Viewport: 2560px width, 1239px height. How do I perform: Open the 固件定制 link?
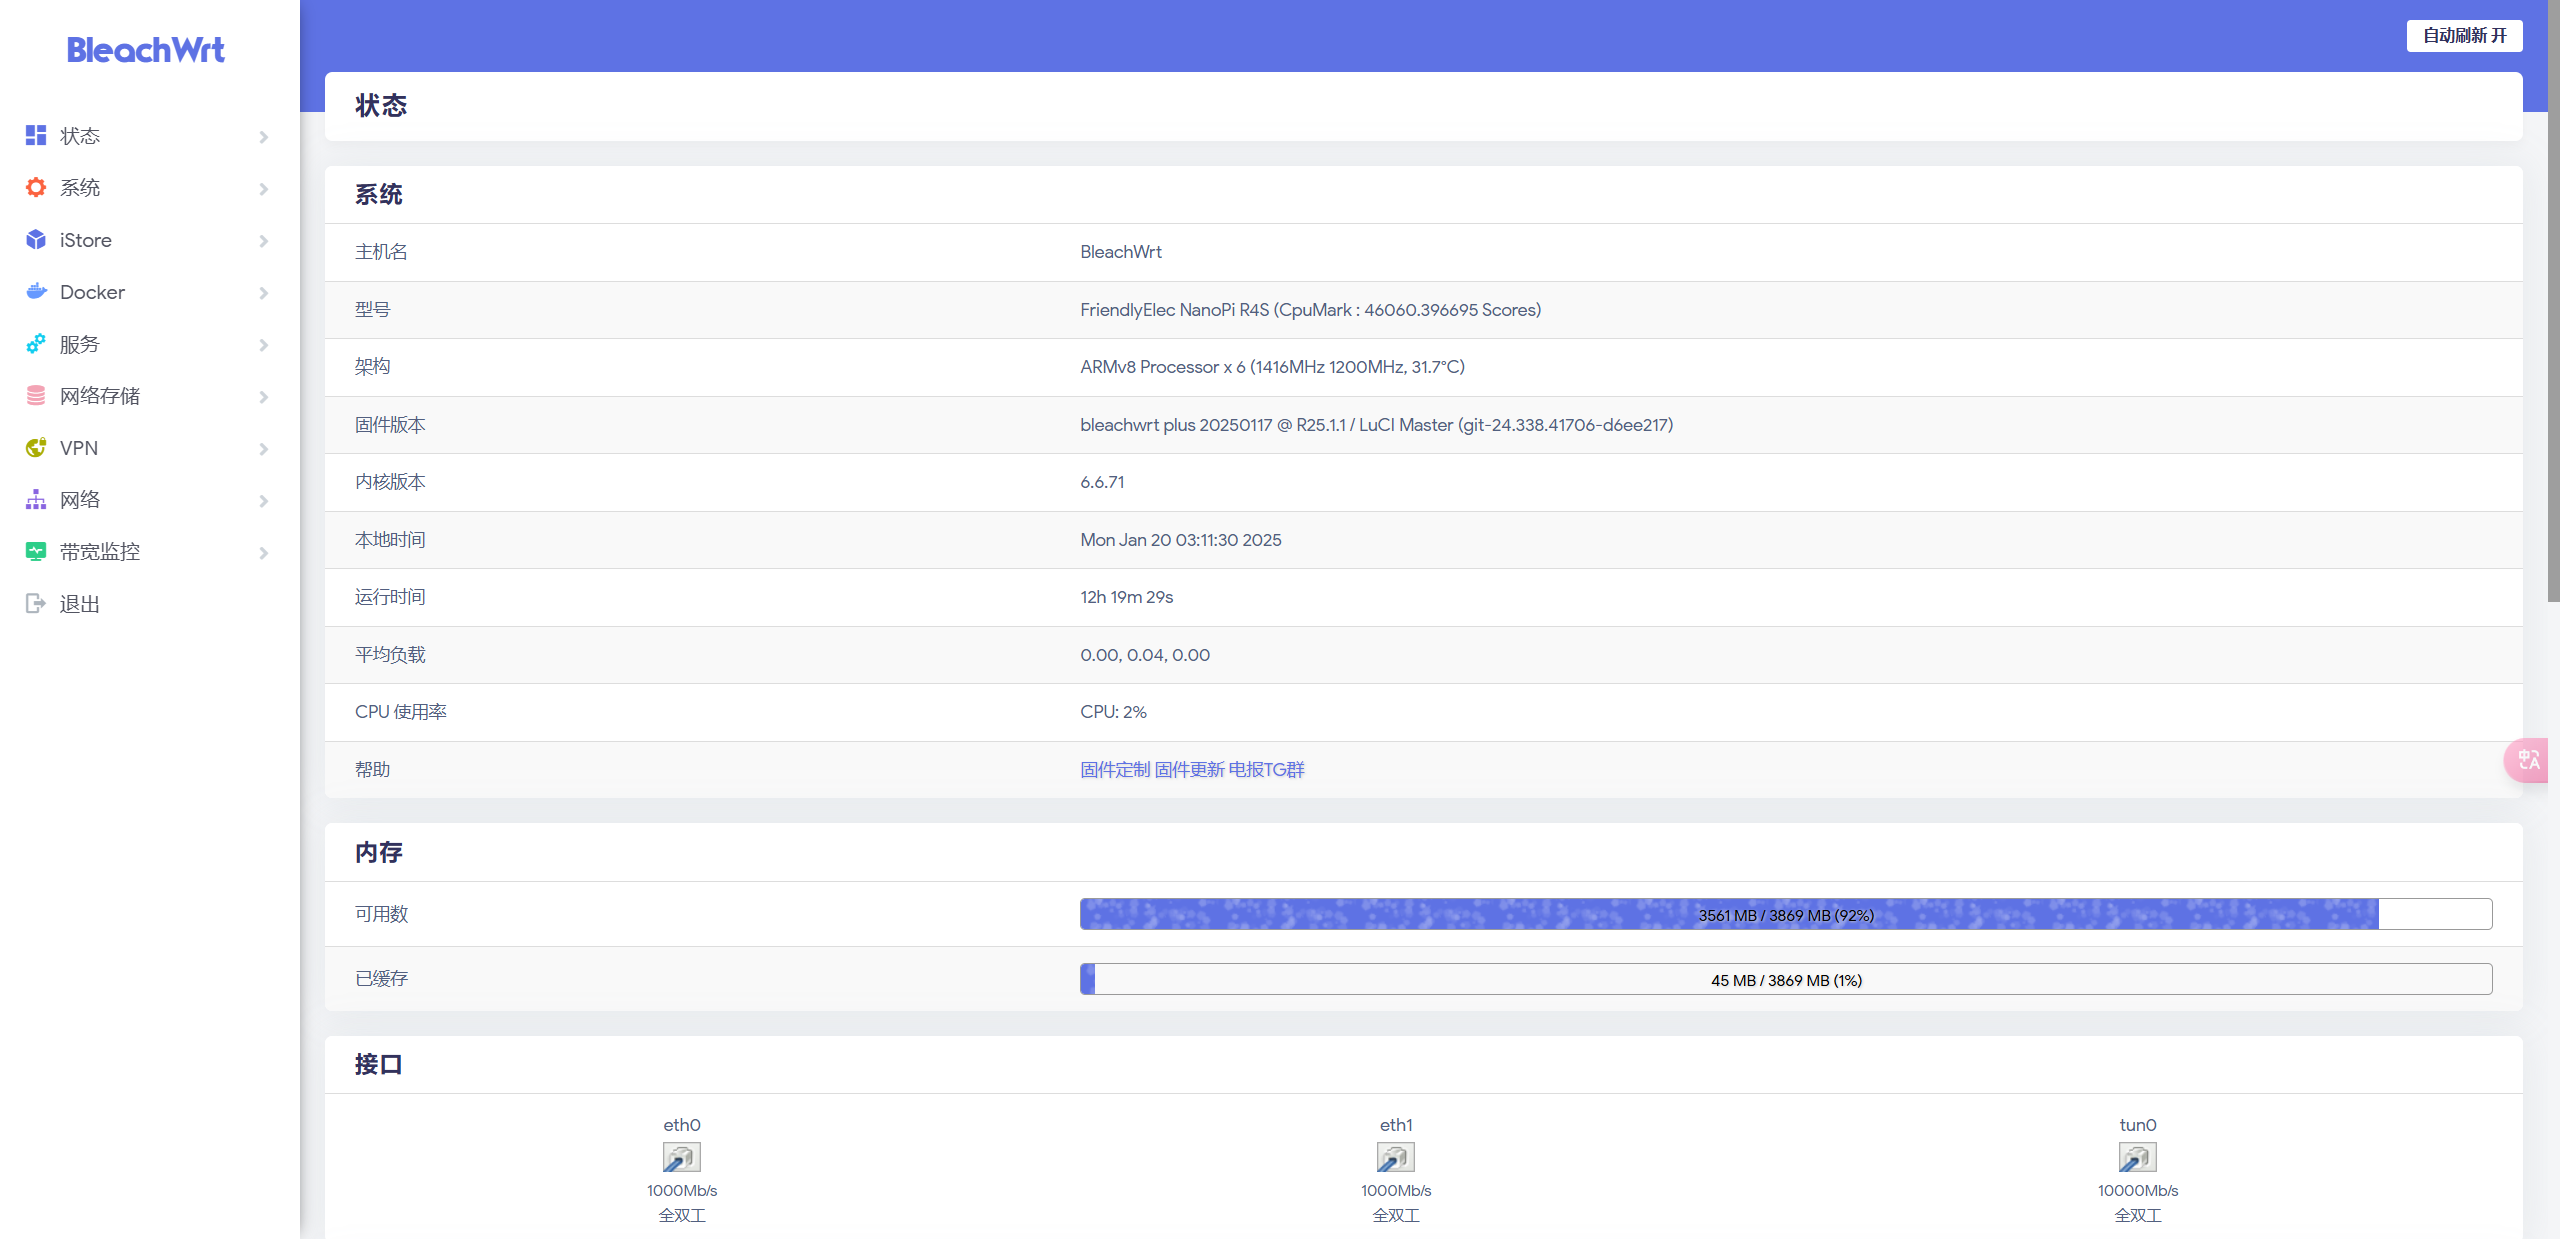point(1115,769)
